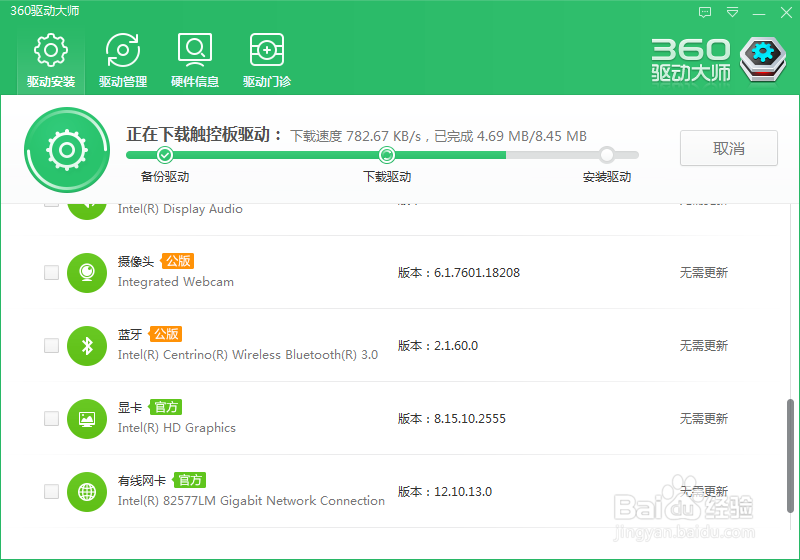The width and height of the screenshot is (800, 560).
Task: Click the 显卡 graphics card icon
Action: coord(87,419)
